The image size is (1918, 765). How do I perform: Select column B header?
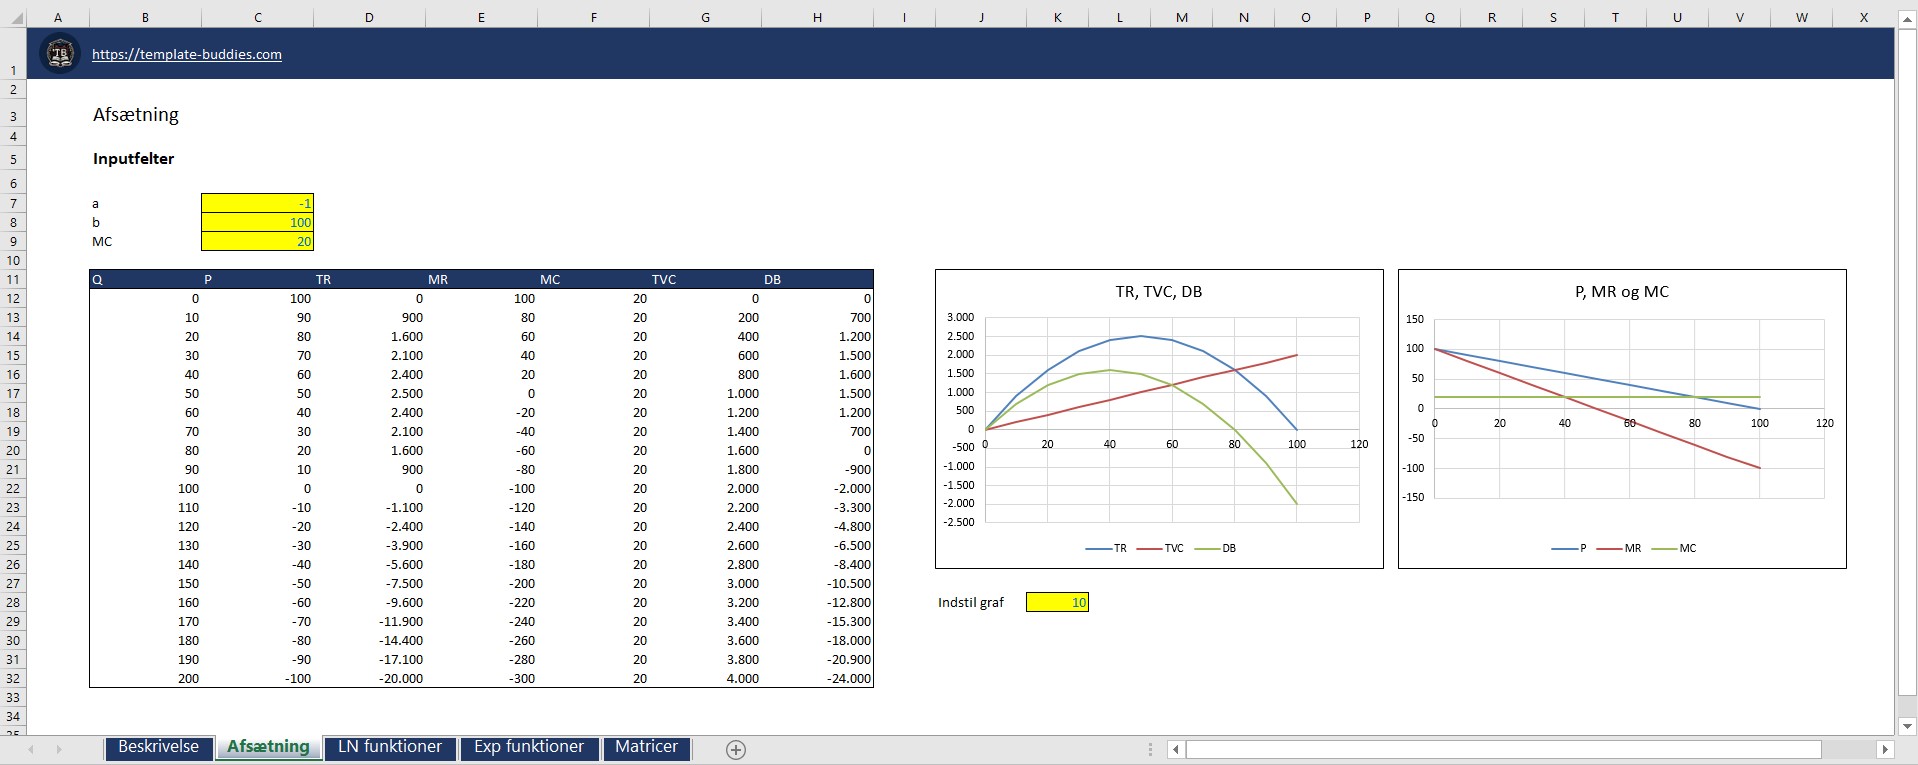click(145, 18)
